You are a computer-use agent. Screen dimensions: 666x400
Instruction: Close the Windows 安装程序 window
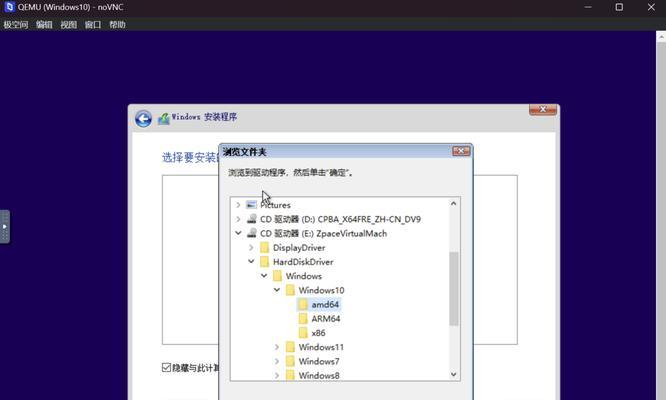coord(543,110)
